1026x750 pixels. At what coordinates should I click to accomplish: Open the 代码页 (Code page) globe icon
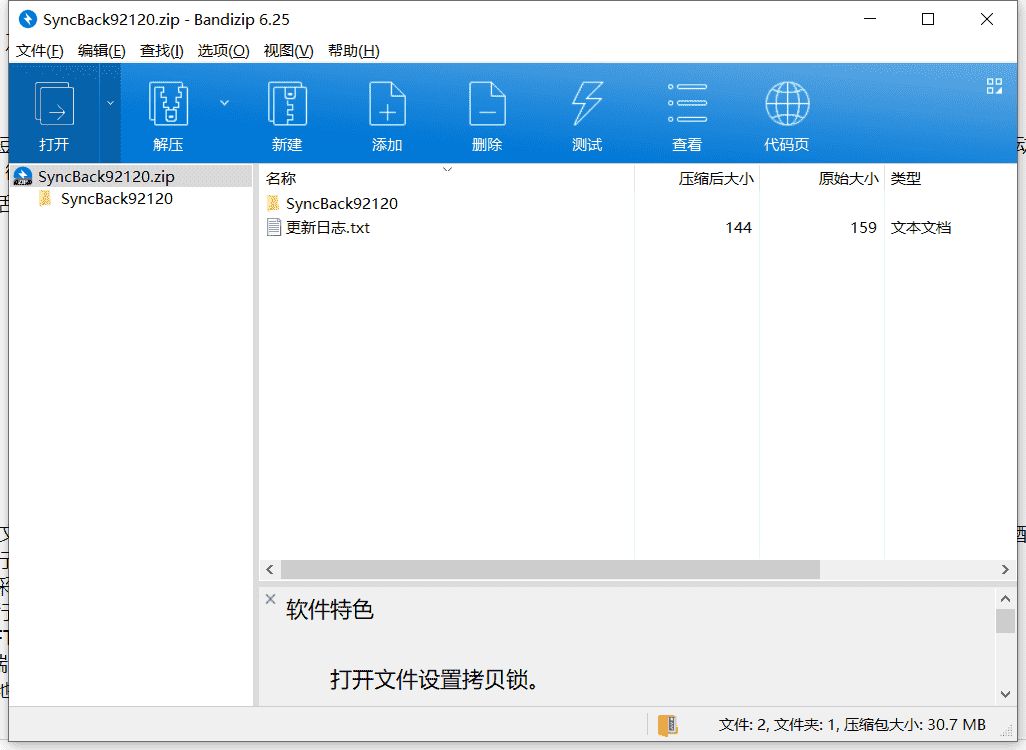coord(787,103)
